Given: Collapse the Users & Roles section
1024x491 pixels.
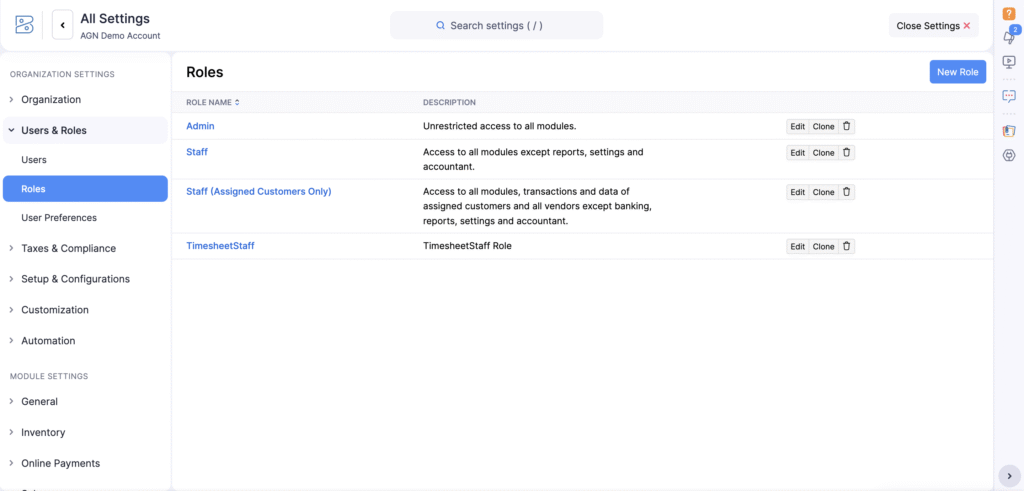Looking at the screenshot, I should click(86, 131).
